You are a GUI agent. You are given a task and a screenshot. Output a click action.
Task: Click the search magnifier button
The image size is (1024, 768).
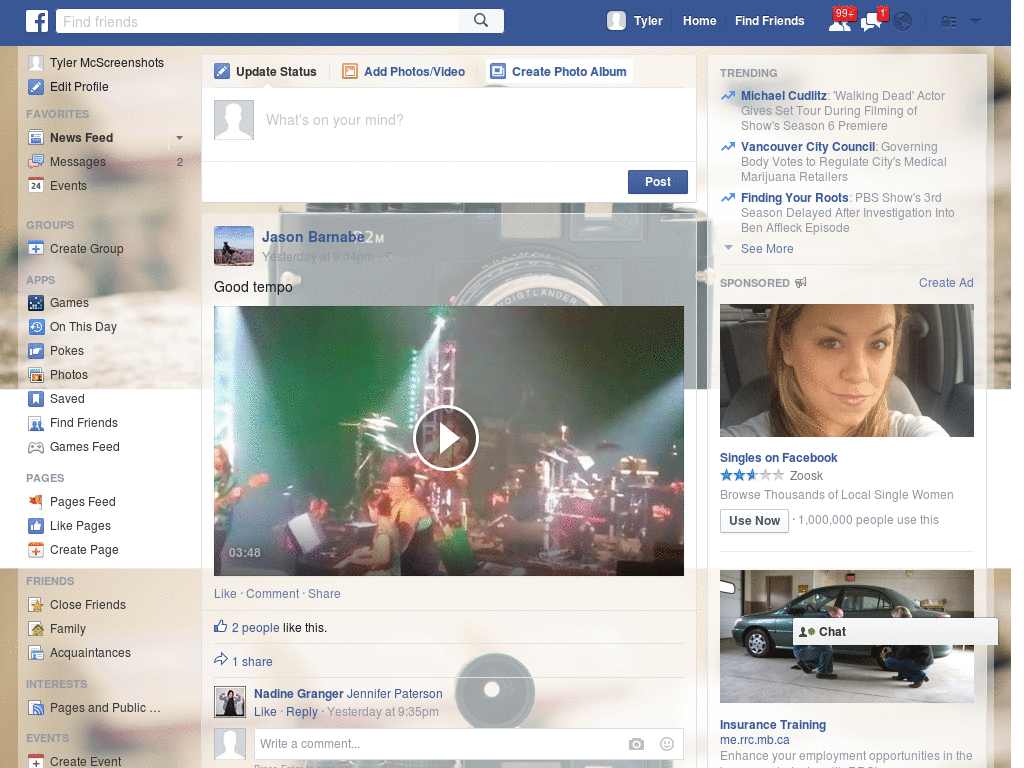(x=481, y=21)
